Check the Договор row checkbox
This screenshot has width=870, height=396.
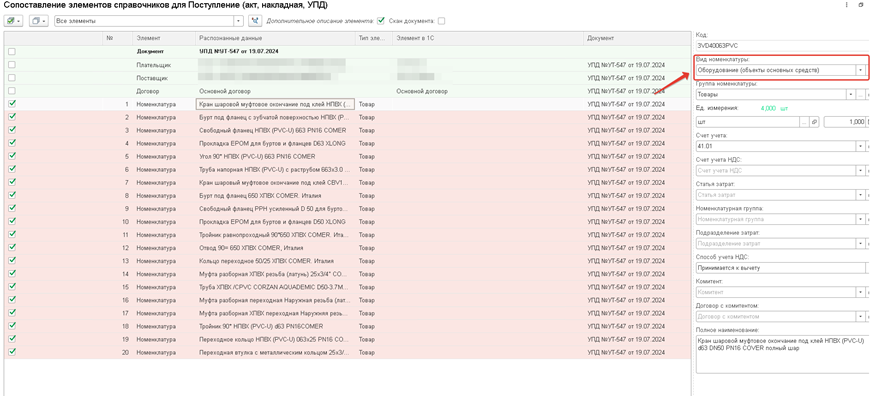[12, 90]
